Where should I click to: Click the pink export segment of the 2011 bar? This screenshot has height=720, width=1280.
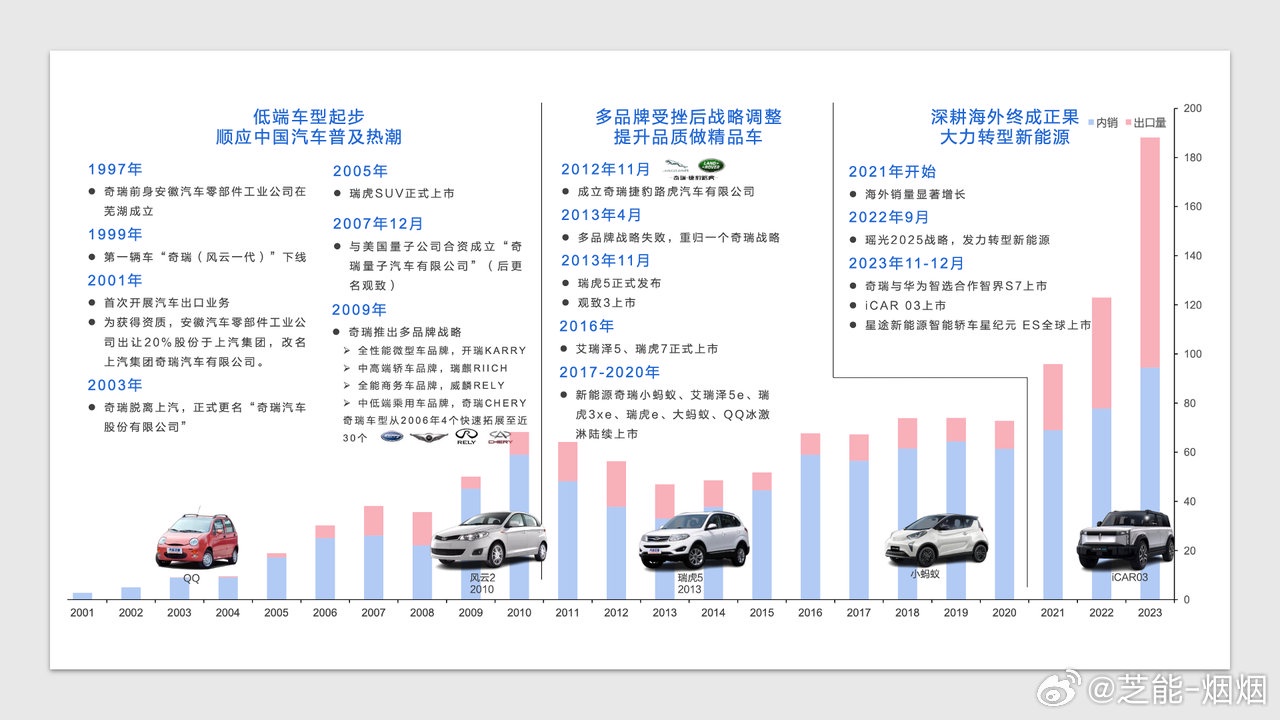point(567,461)
